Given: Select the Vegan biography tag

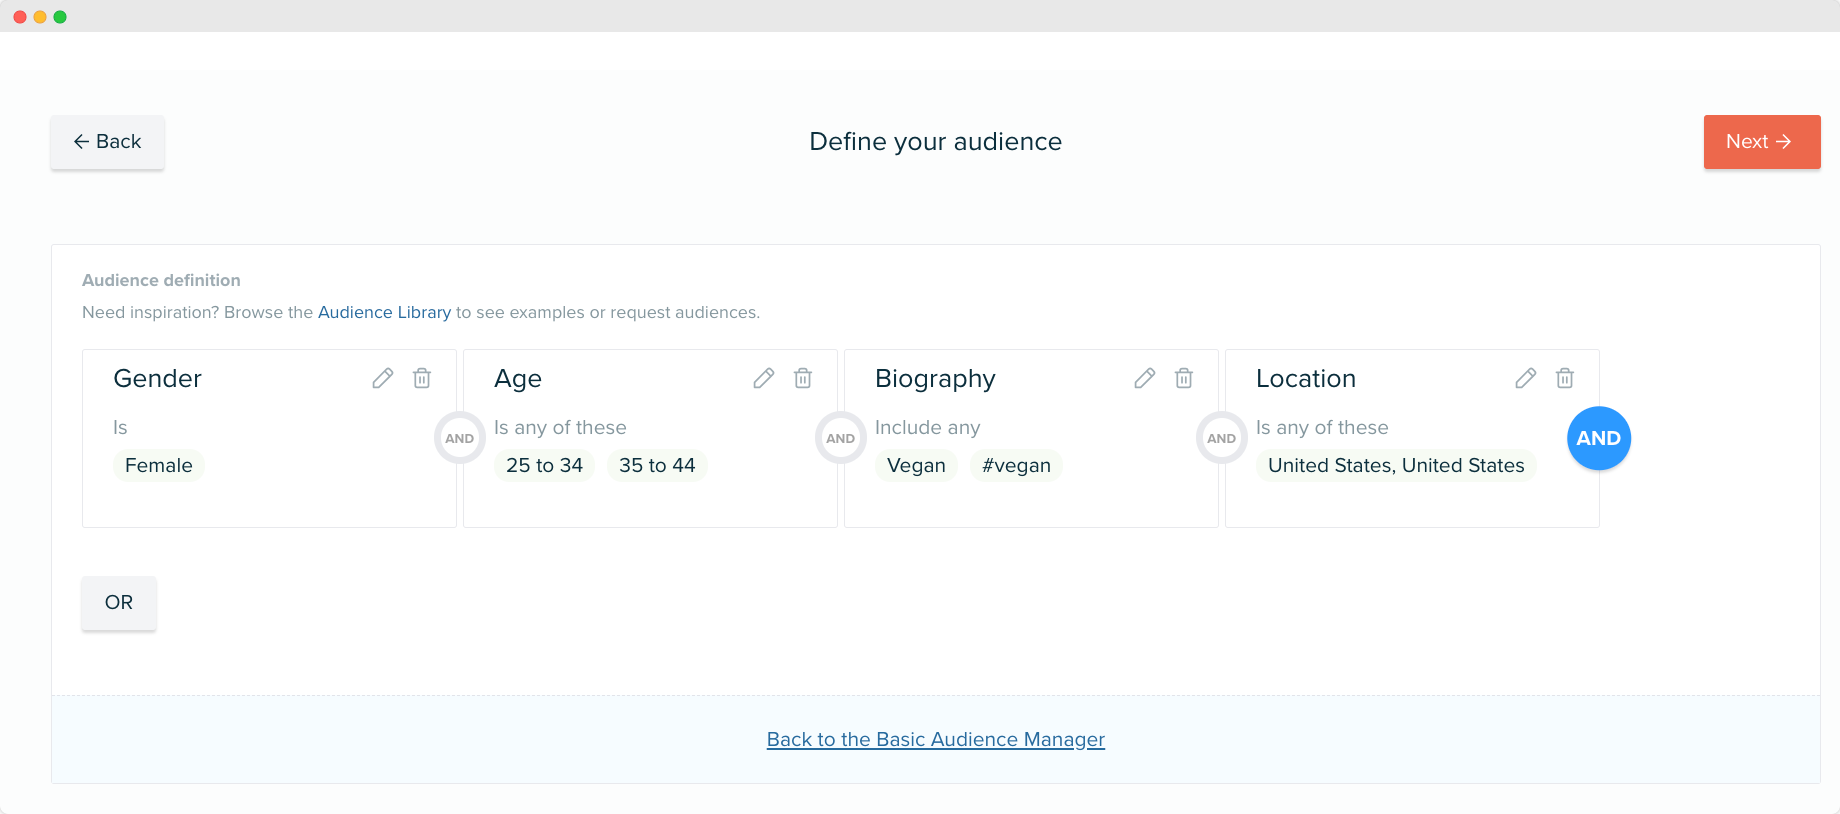Looking at the screenshot, I should pos(916,465).
